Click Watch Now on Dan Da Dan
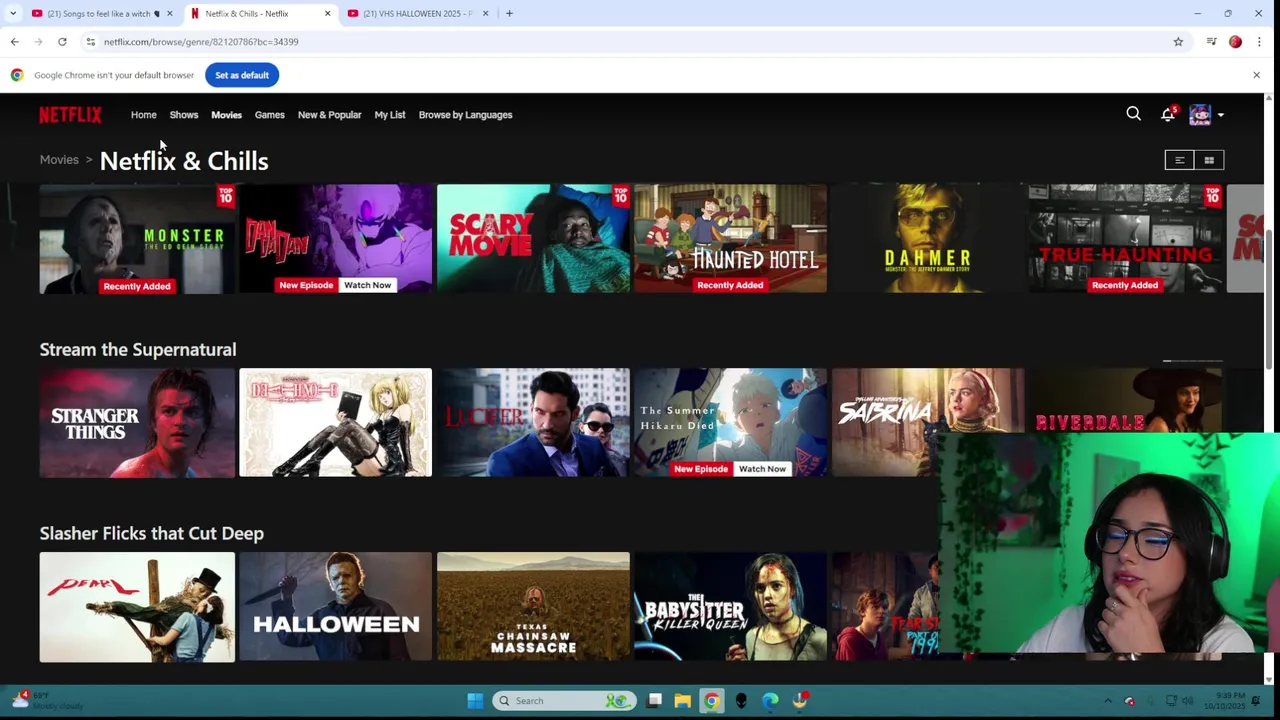This screenshot has height=720, width=1280. 367,285
